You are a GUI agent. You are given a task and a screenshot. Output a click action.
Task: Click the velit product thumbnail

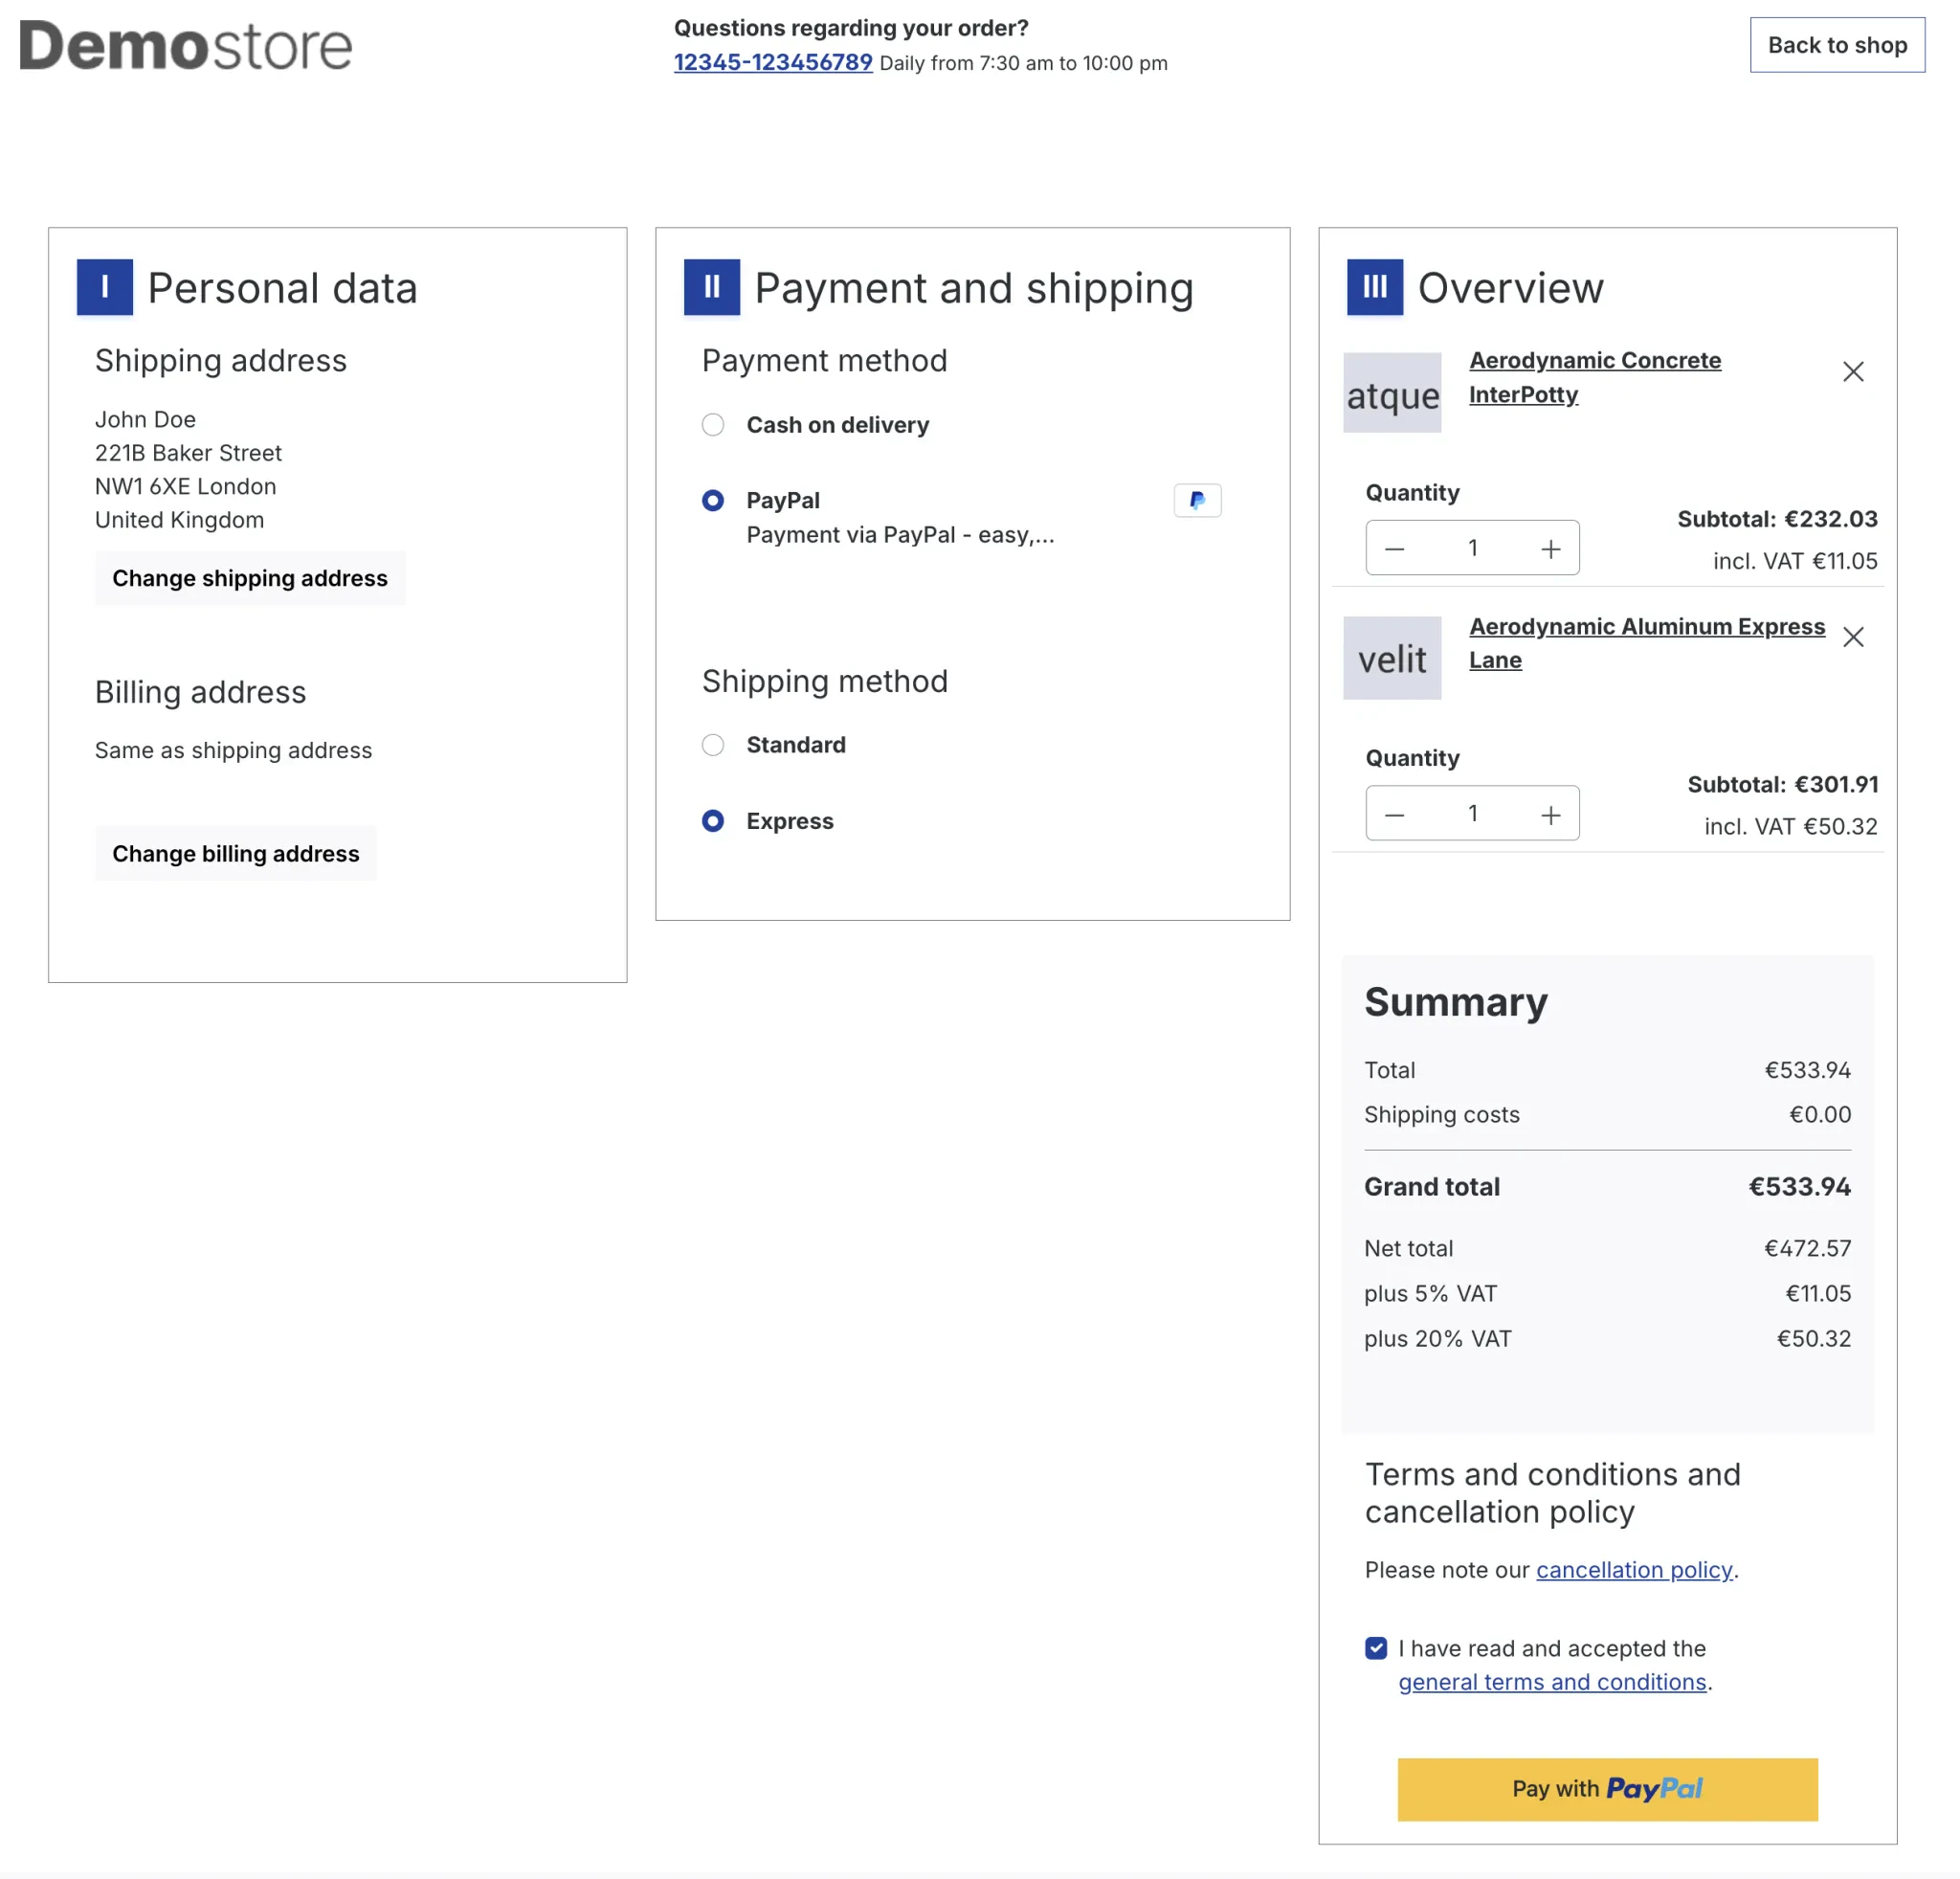(1391, 658)
